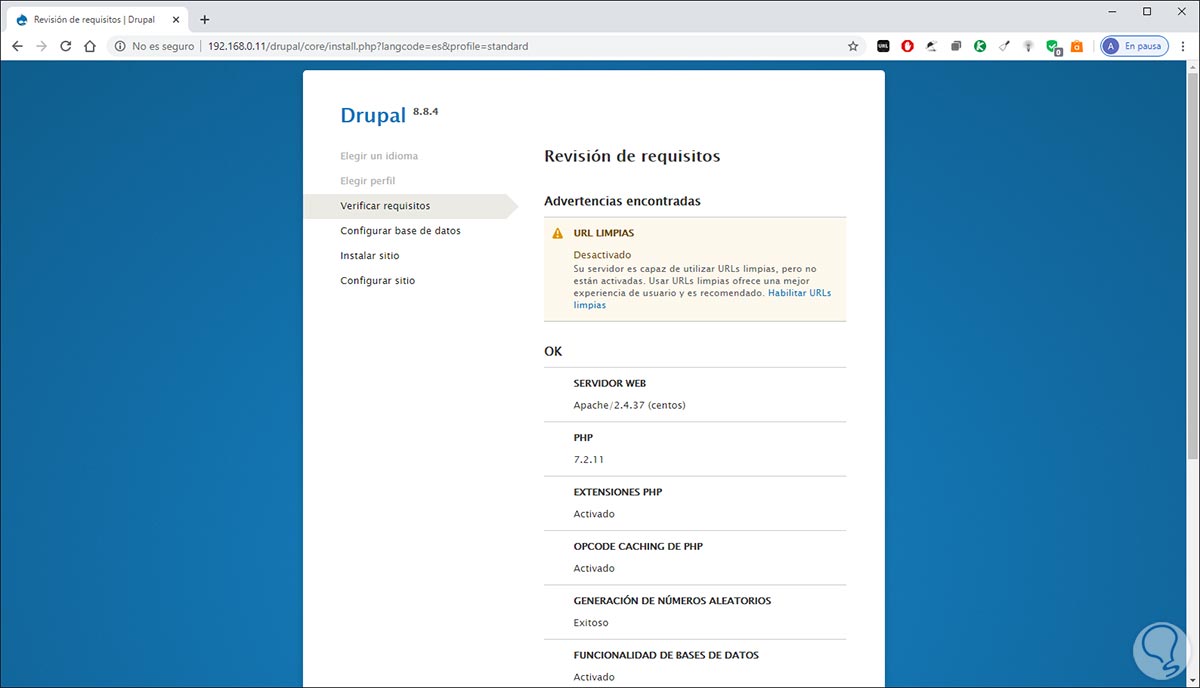Click the green K extension icon

980,46
